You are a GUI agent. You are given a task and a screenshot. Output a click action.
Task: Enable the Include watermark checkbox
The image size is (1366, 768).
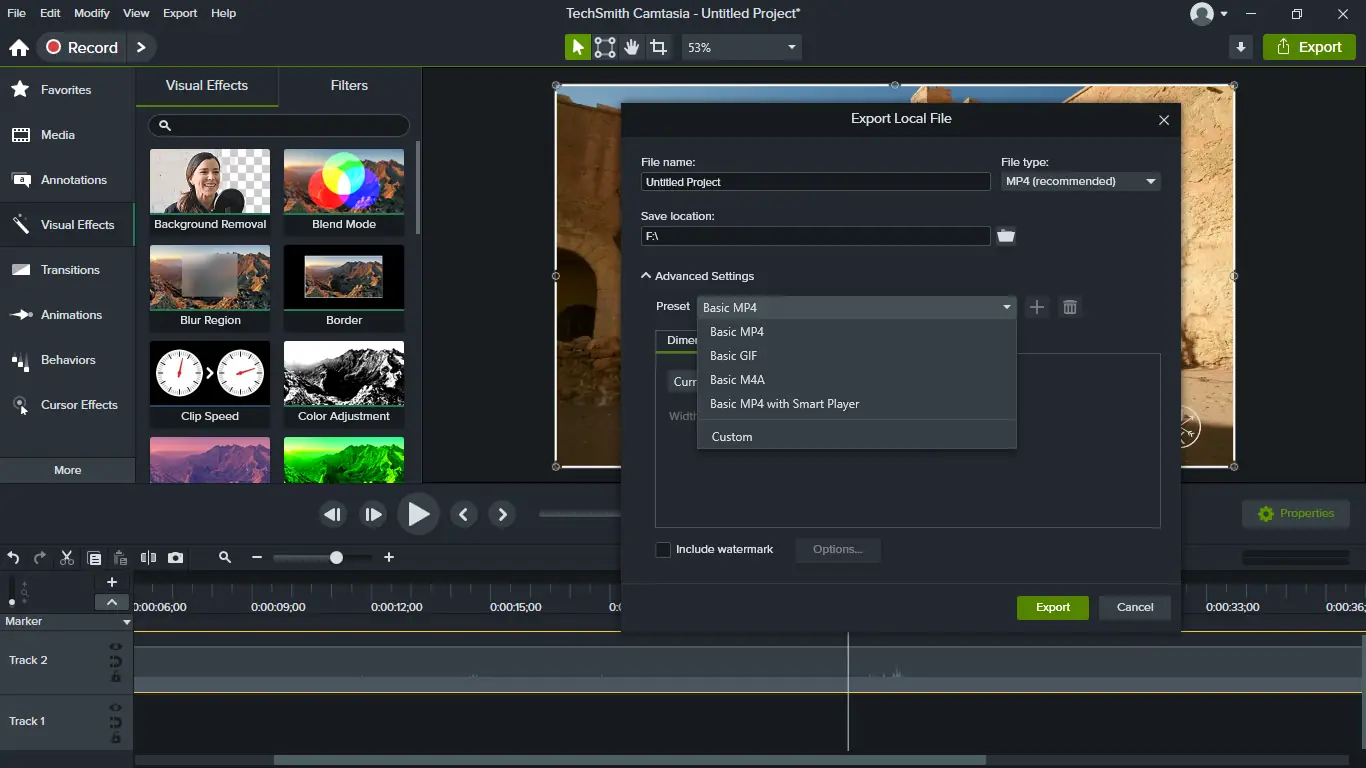point(663,549)
